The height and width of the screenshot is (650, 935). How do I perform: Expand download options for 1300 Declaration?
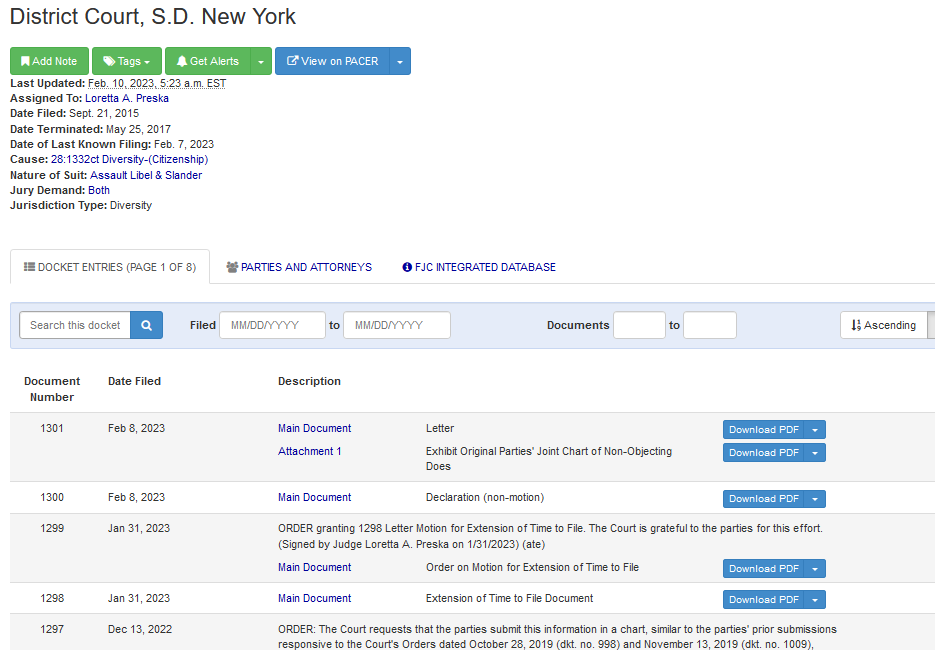[815, 499]
